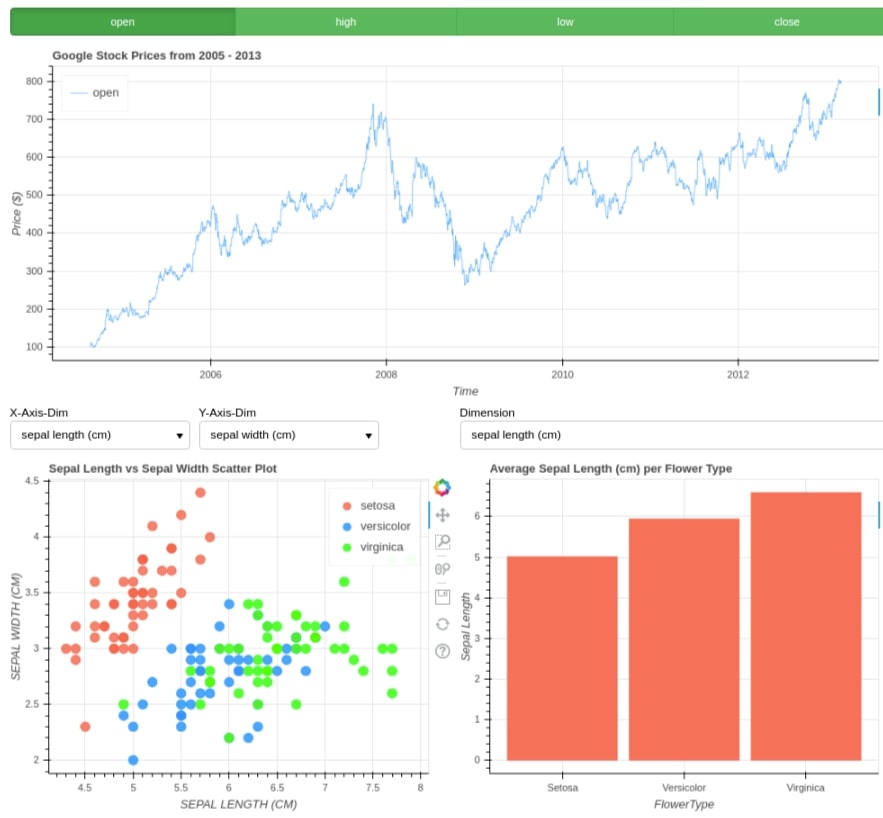This screenshot has height=818, width=883.
Task: Click the '2008' tick label on the time axis
Action: pos(386,374)
